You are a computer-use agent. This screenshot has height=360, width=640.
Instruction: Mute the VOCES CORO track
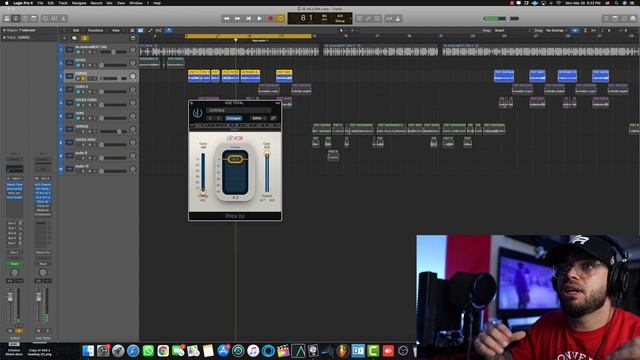tap(78, 105)
